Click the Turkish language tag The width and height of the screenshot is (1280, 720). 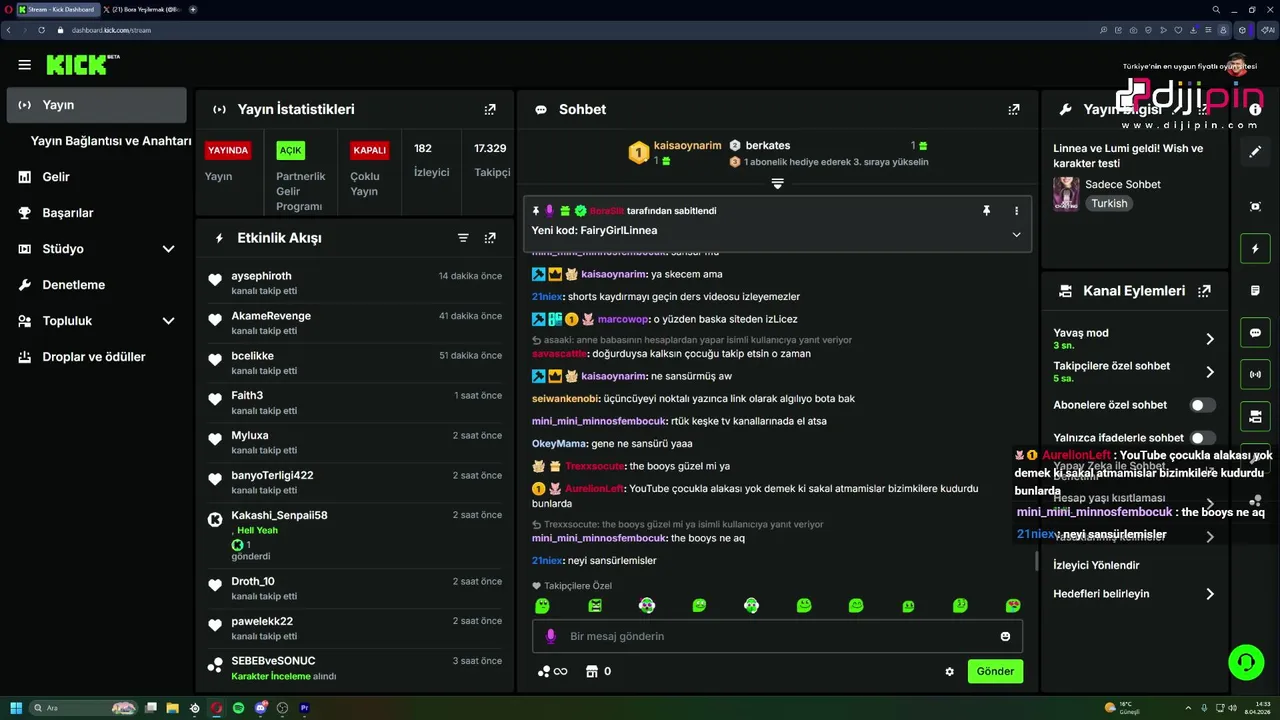click(x=1109, y=203)
